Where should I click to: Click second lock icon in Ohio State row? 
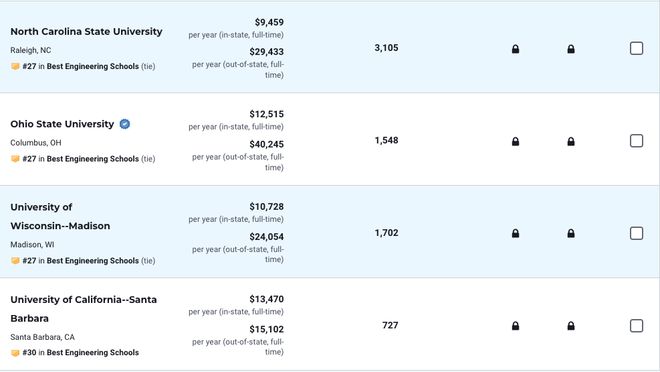pos(571,141)
